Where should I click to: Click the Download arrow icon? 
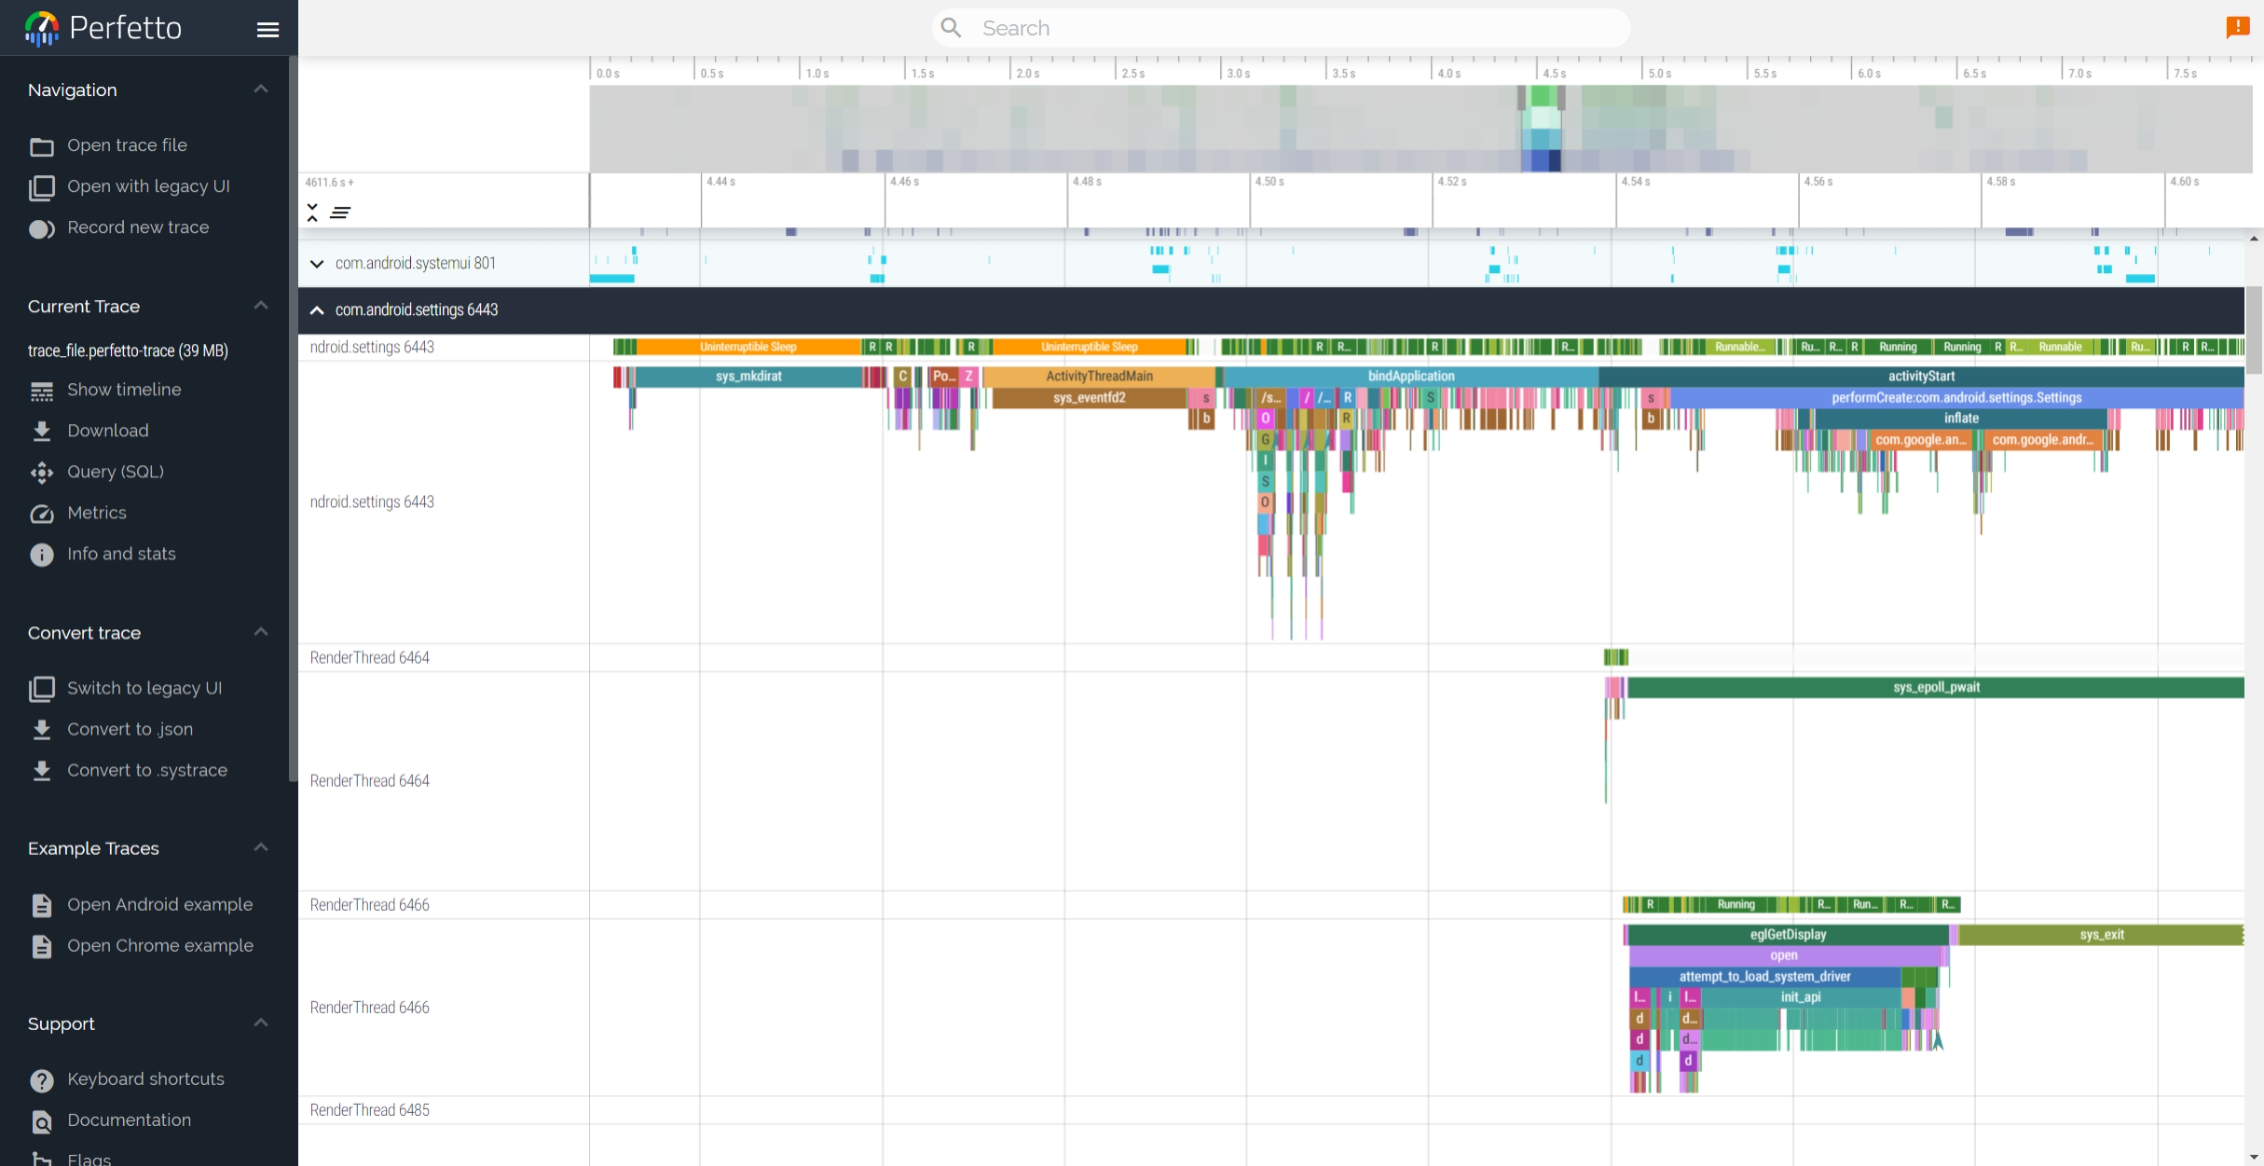(x=41, y=431)
